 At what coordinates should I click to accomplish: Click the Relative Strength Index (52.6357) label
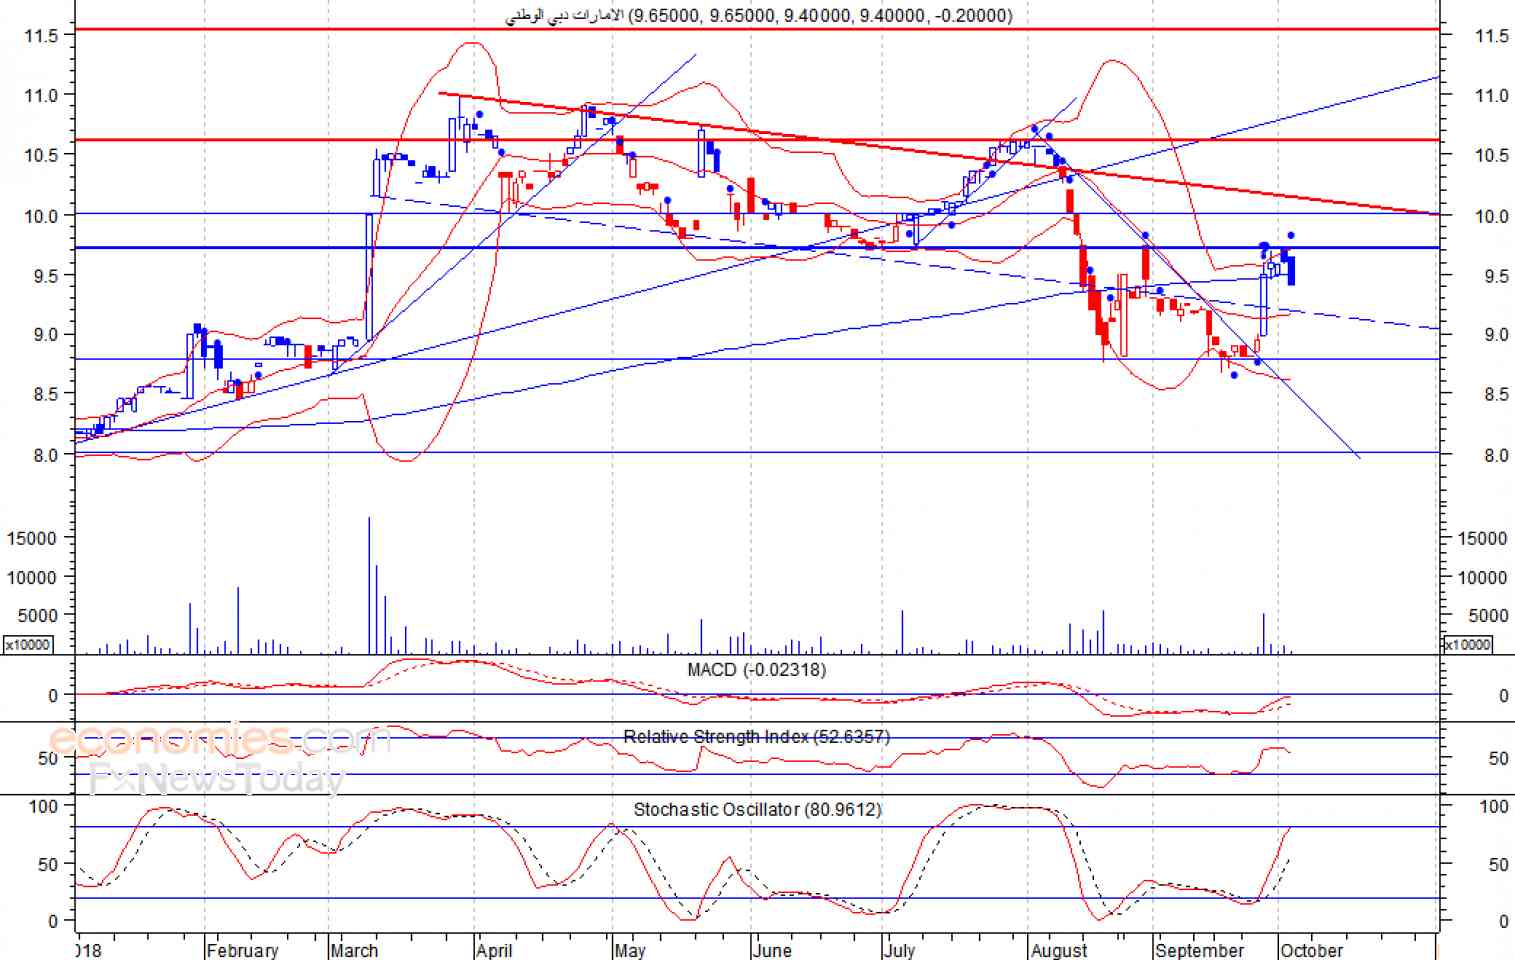click(x=756, y=737)
